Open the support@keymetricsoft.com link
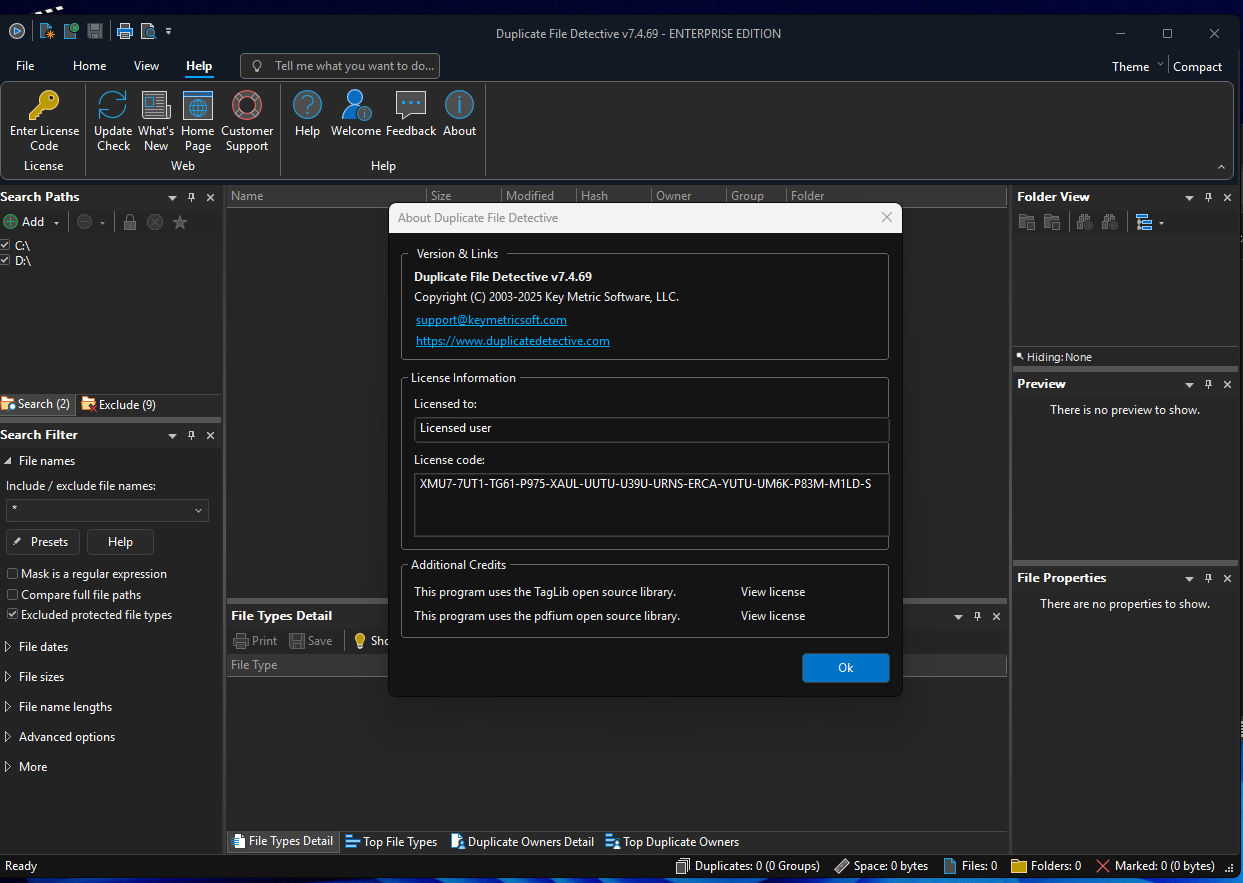Screen dimensions: 1243x883 point(491,320)
